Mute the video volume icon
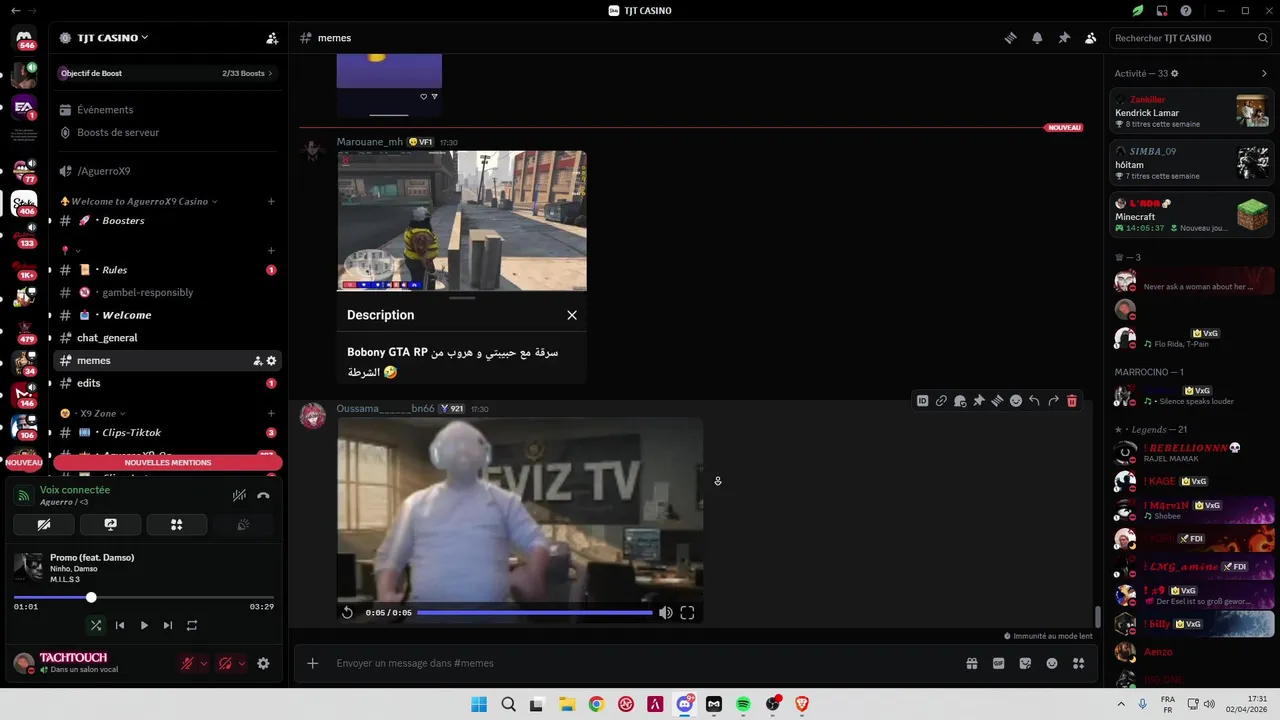 [x=665, y=612]
